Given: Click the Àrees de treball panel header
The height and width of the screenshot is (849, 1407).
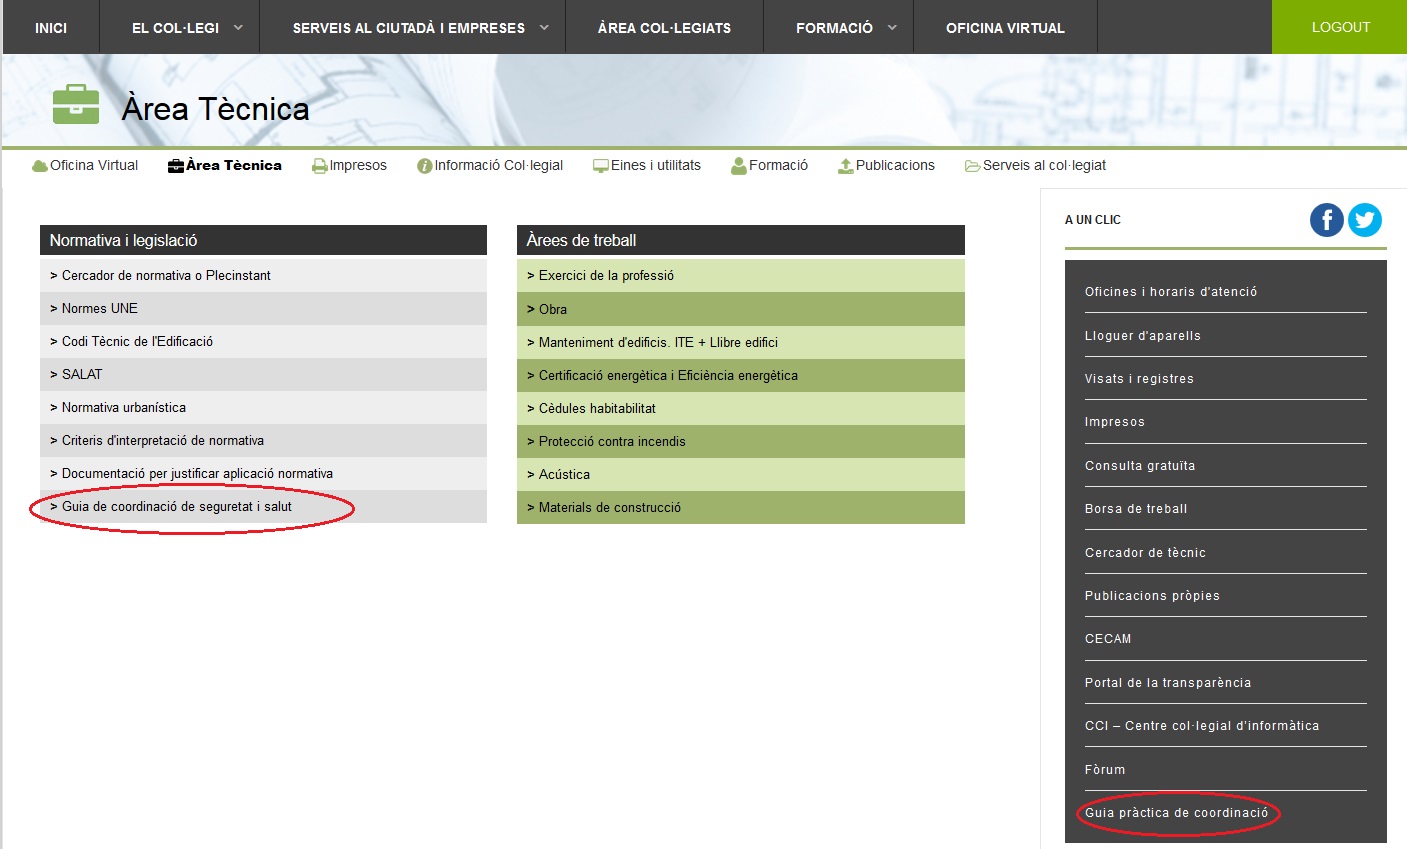Looking at the screenshot, I should click(741, 240).
